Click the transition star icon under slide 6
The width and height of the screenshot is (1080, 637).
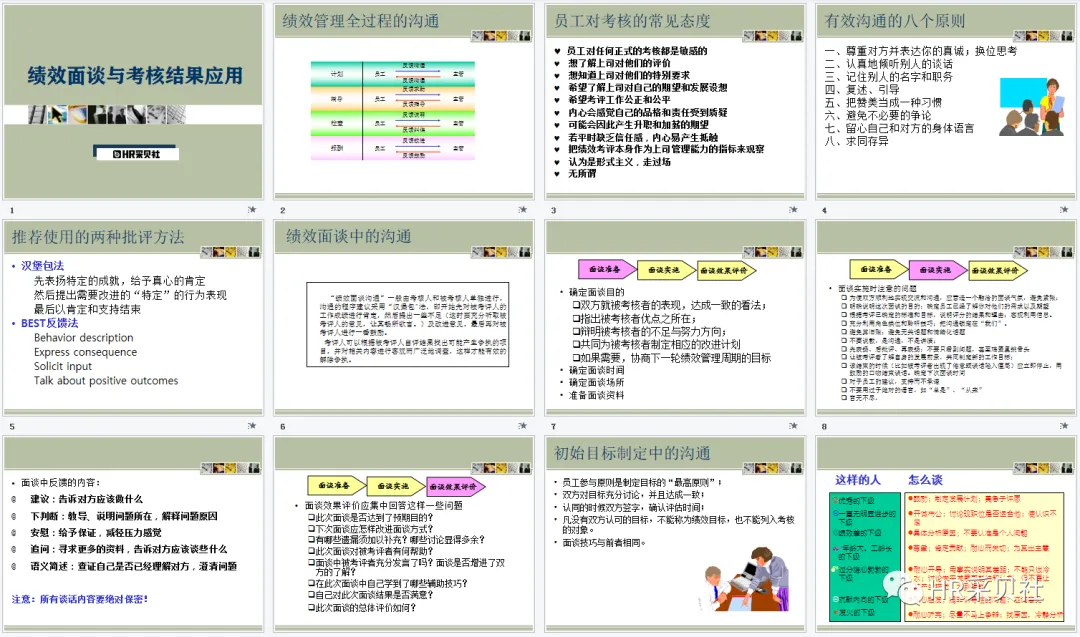point(523,426)
